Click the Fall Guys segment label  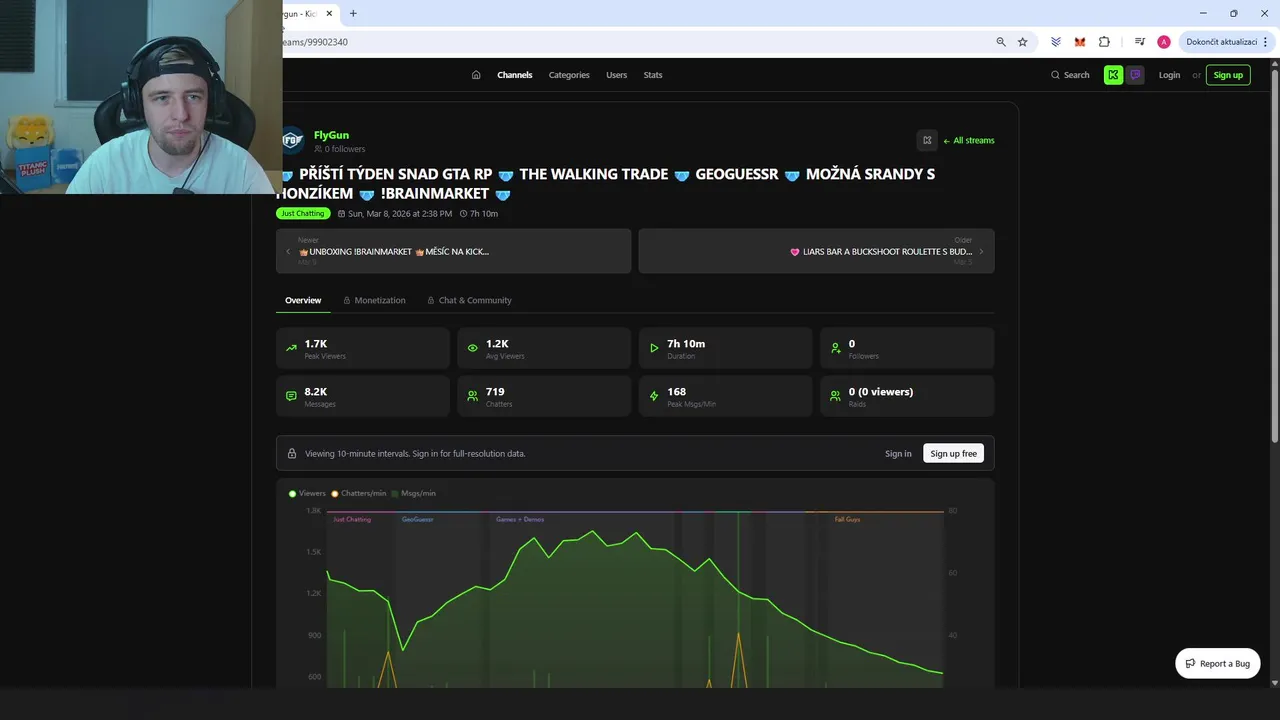[847, 519]
